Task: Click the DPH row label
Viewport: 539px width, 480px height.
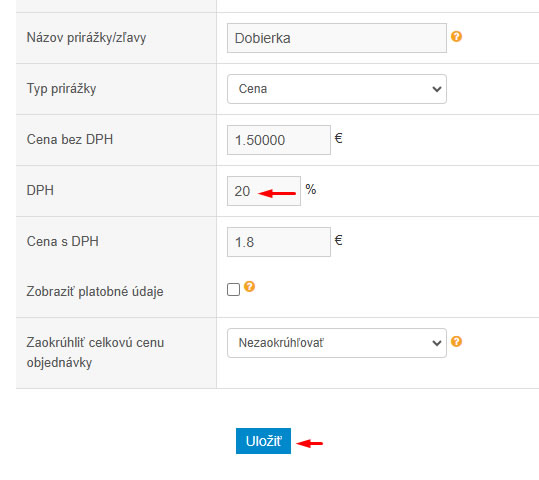Action: (x=40, y=190)
